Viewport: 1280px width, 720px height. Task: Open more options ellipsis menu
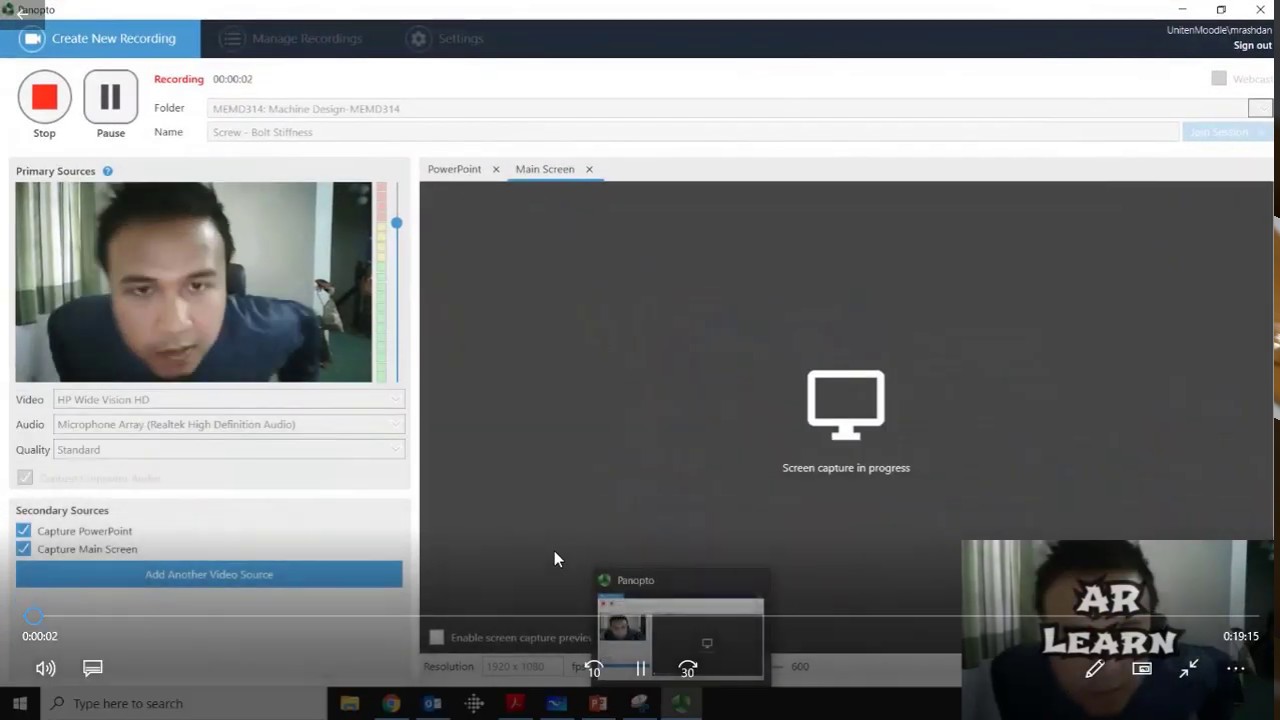click(x=1236, y=669)
